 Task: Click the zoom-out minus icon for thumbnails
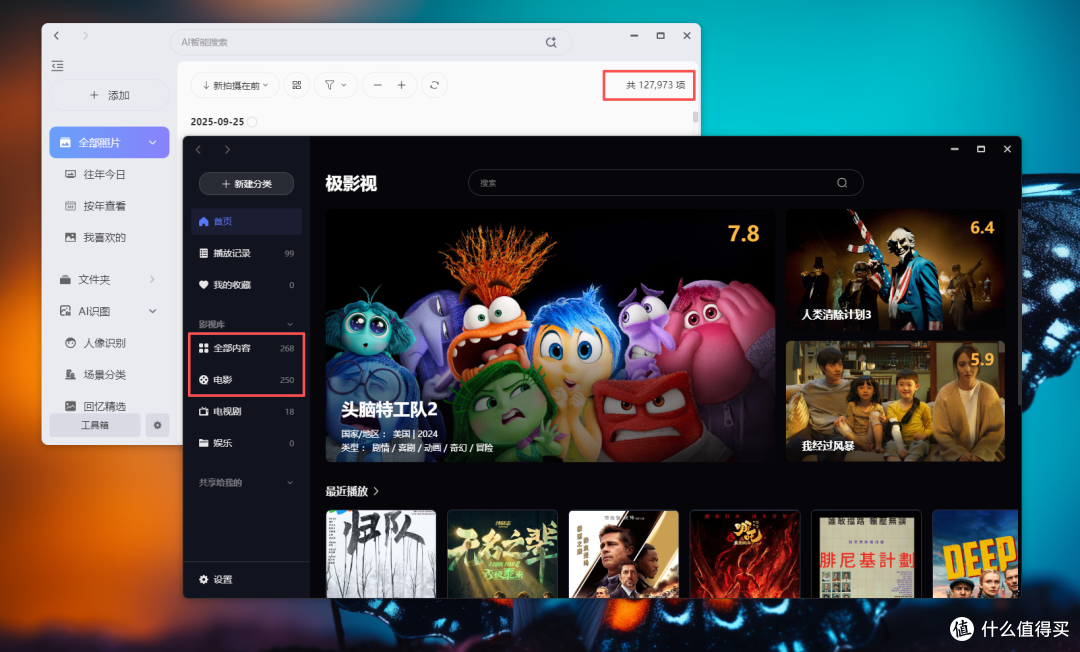click(x=377, y=85)
